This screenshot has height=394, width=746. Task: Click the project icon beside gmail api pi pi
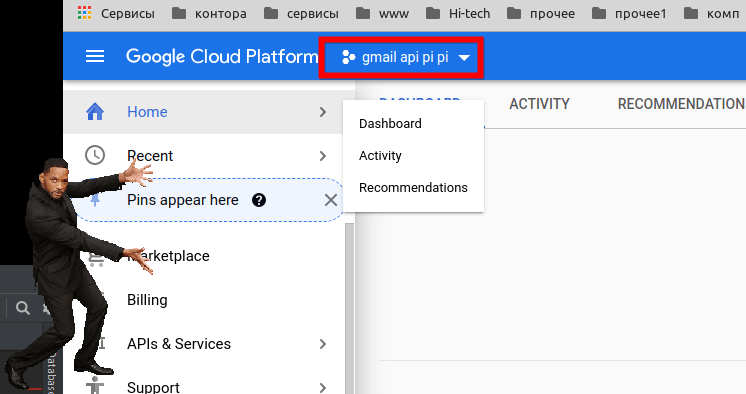348,58
